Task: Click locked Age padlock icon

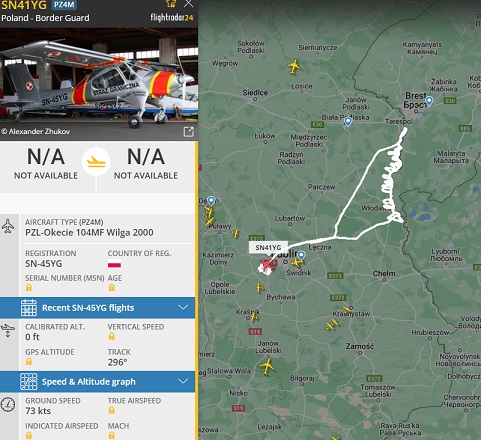Action: 111,288
